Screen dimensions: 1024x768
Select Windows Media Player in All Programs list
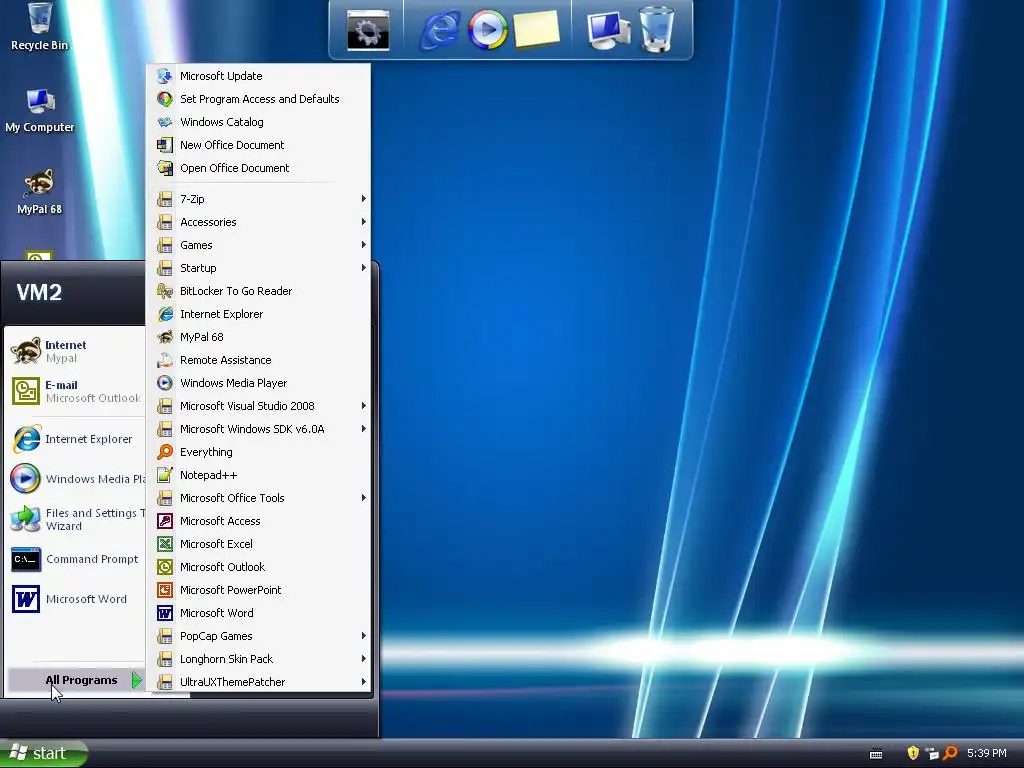coord(259,383)
